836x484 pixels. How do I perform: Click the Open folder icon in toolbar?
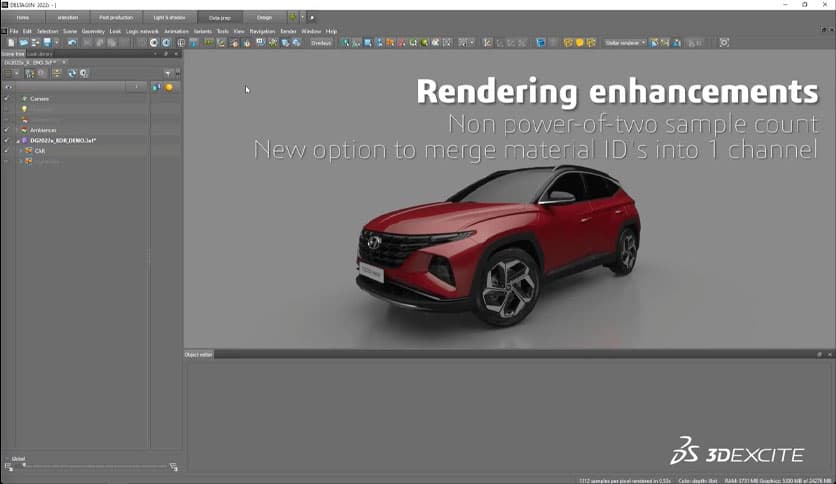[22, 43]
